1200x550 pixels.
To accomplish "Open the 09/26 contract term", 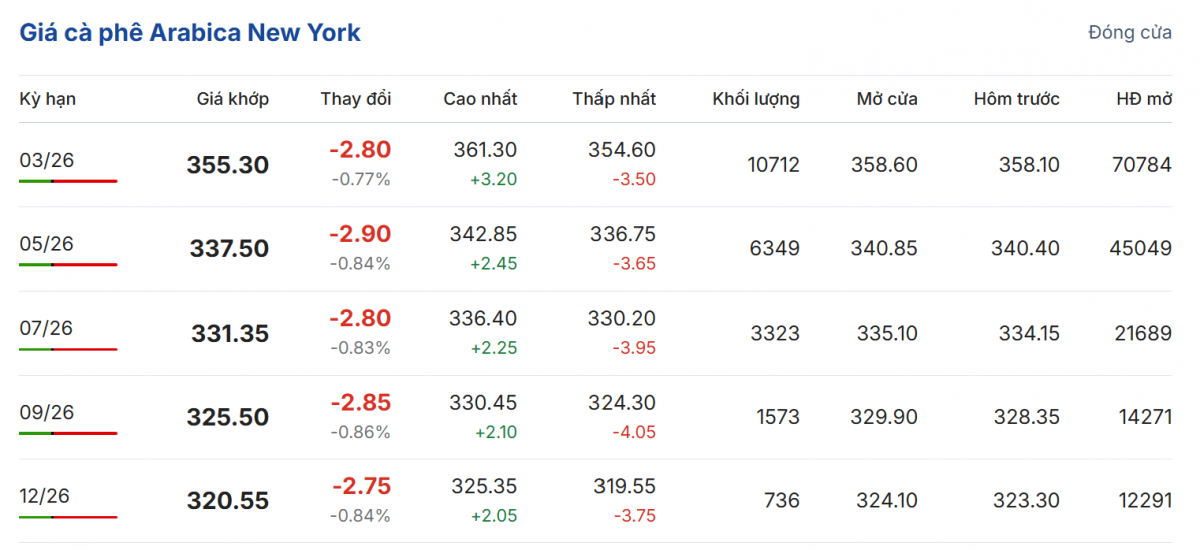I will point(46,412).
